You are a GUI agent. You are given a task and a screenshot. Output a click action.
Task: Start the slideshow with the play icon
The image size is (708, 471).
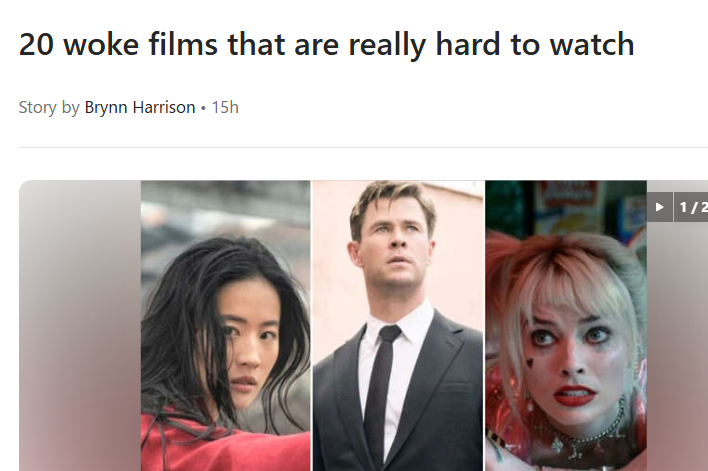(x=660, y=207)
